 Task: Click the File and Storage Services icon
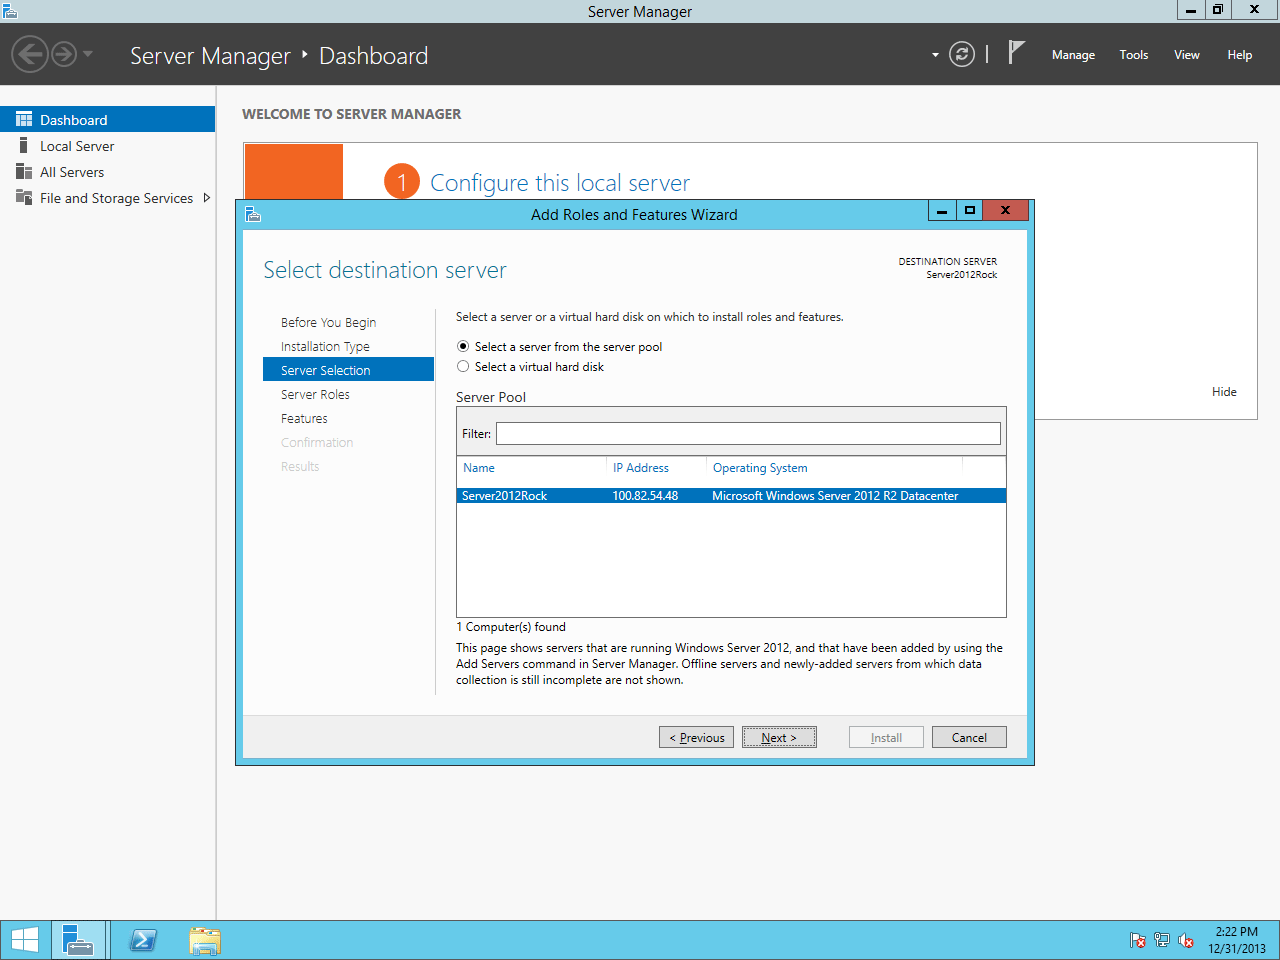click(24, 197)
